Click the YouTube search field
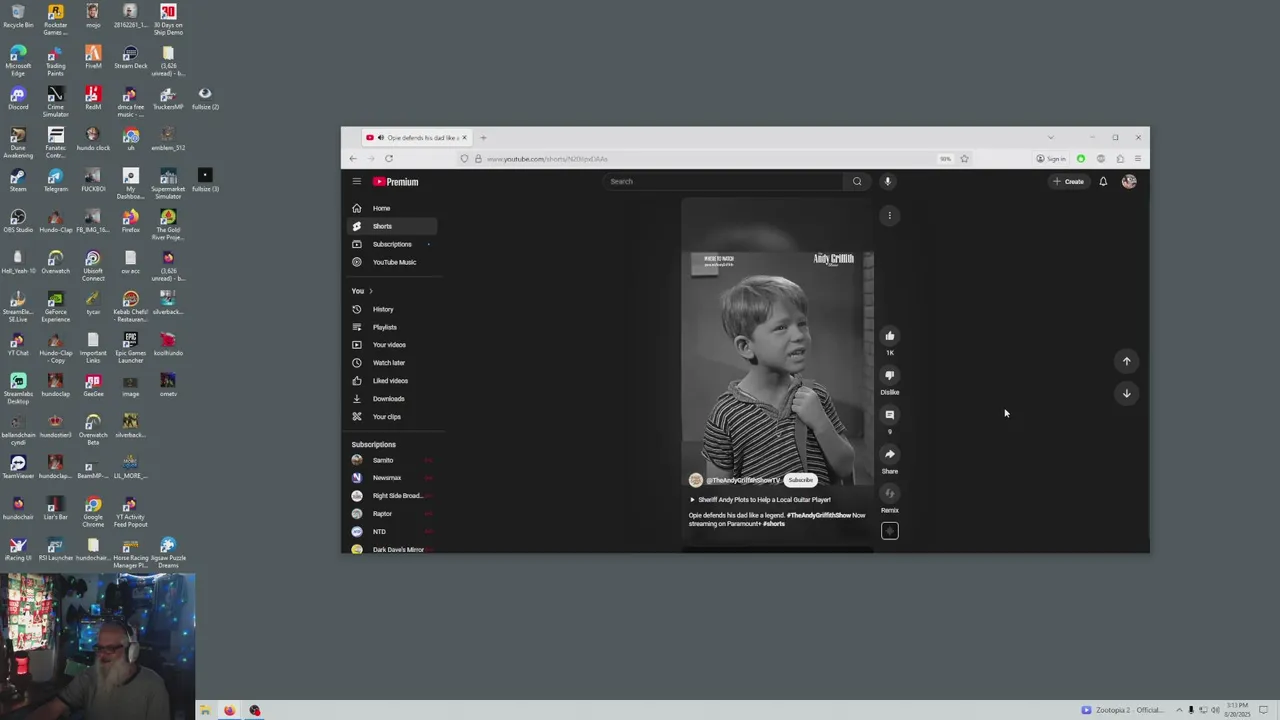The height and width of the screenshot is (720, 1280). click(x=724, y=181)
